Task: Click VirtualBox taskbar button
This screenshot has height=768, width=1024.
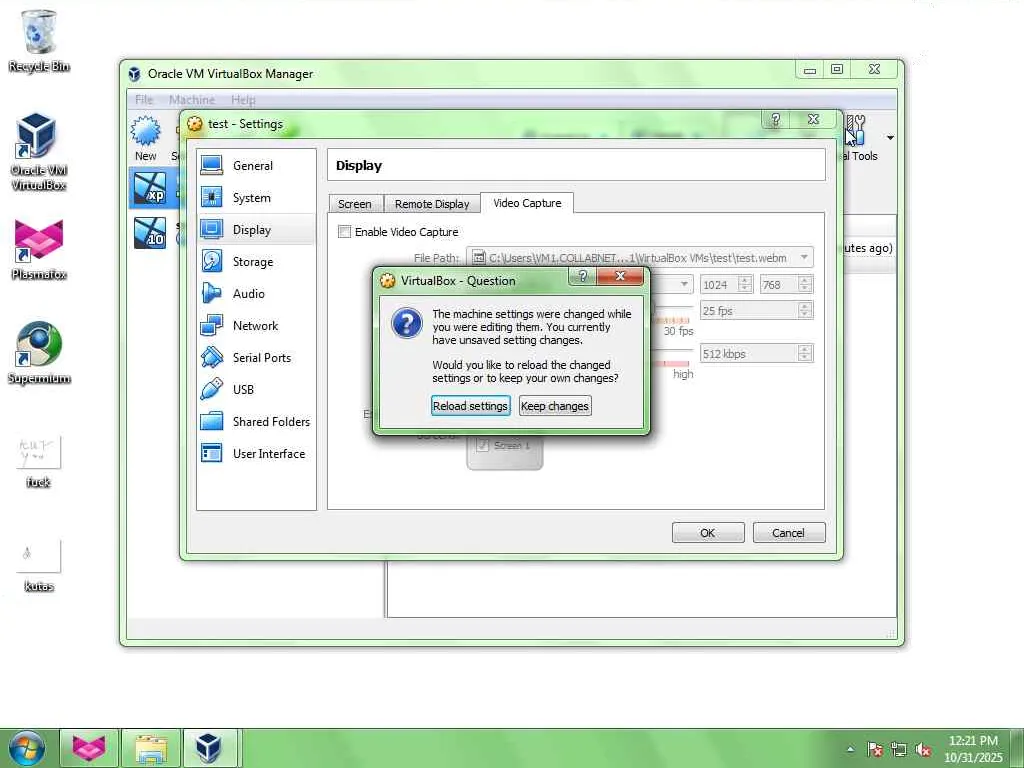Action: 212,748
